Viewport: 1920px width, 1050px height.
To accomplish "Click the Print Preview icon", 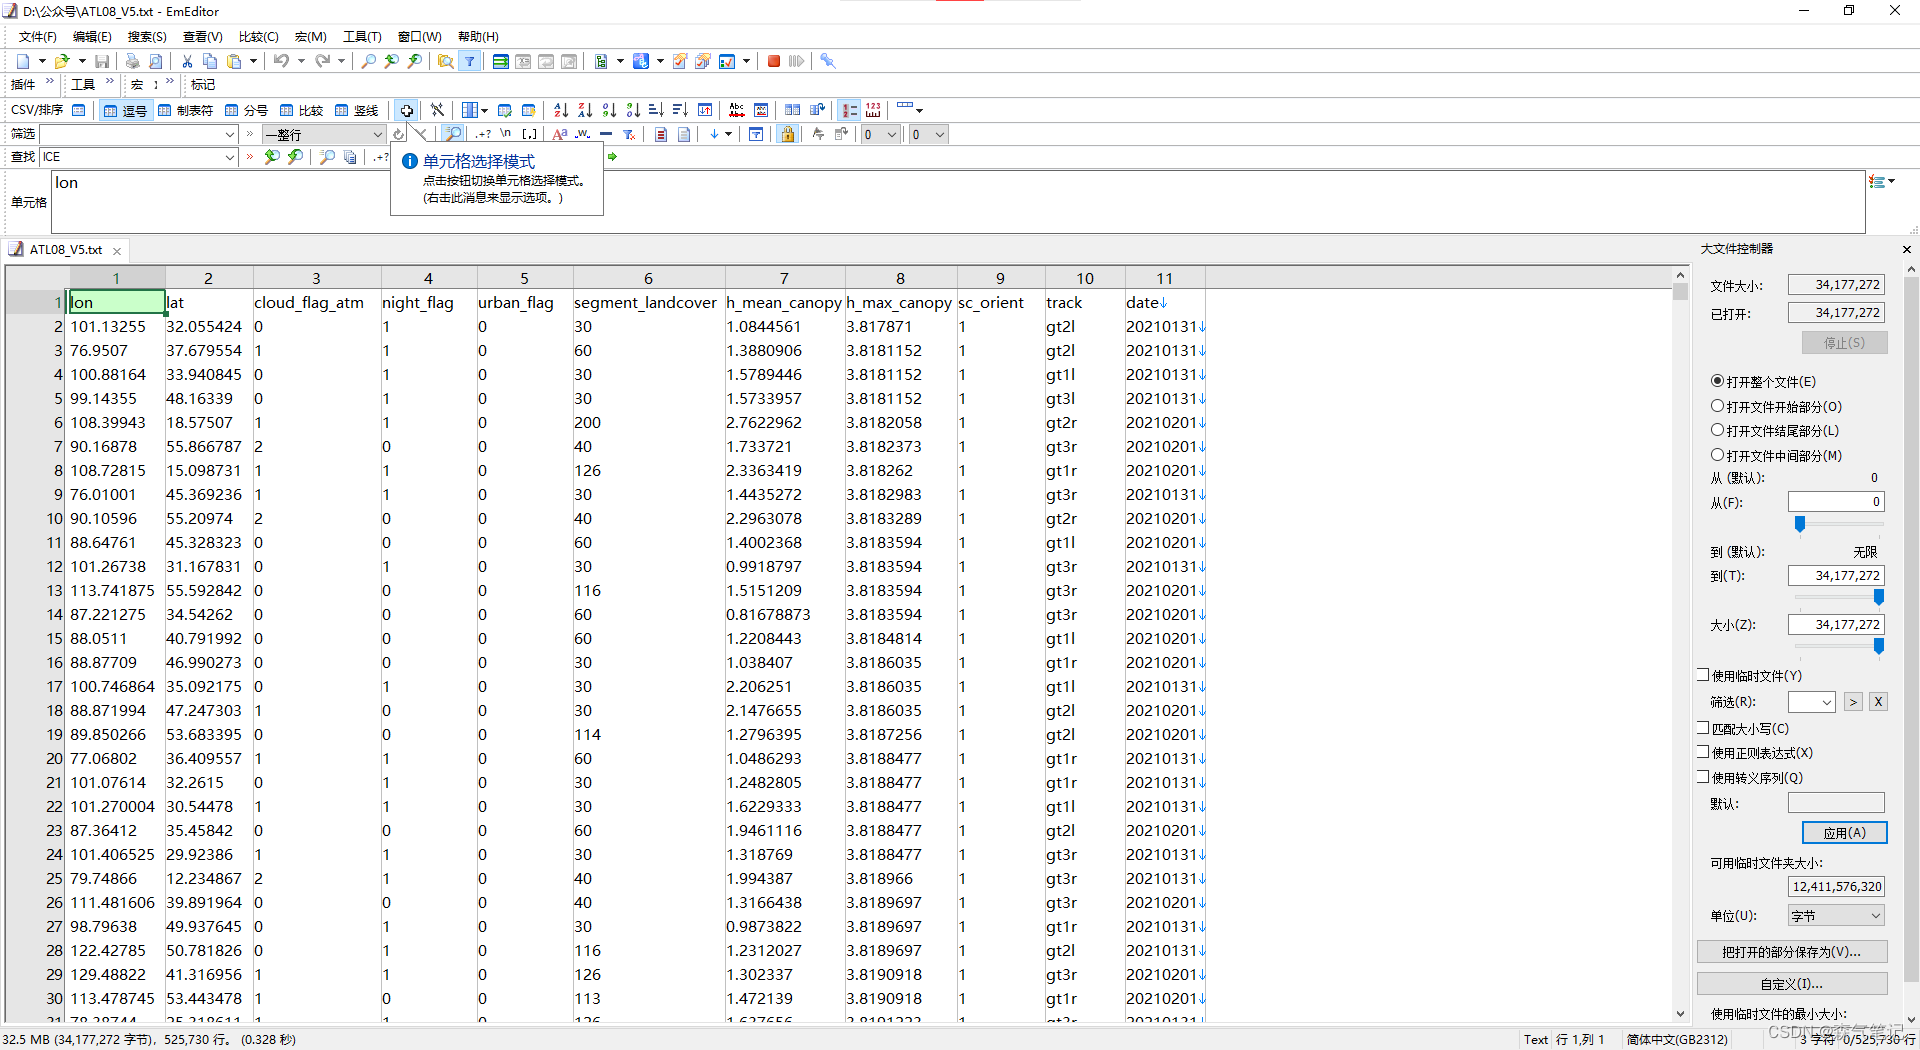I will pos(155,61).
